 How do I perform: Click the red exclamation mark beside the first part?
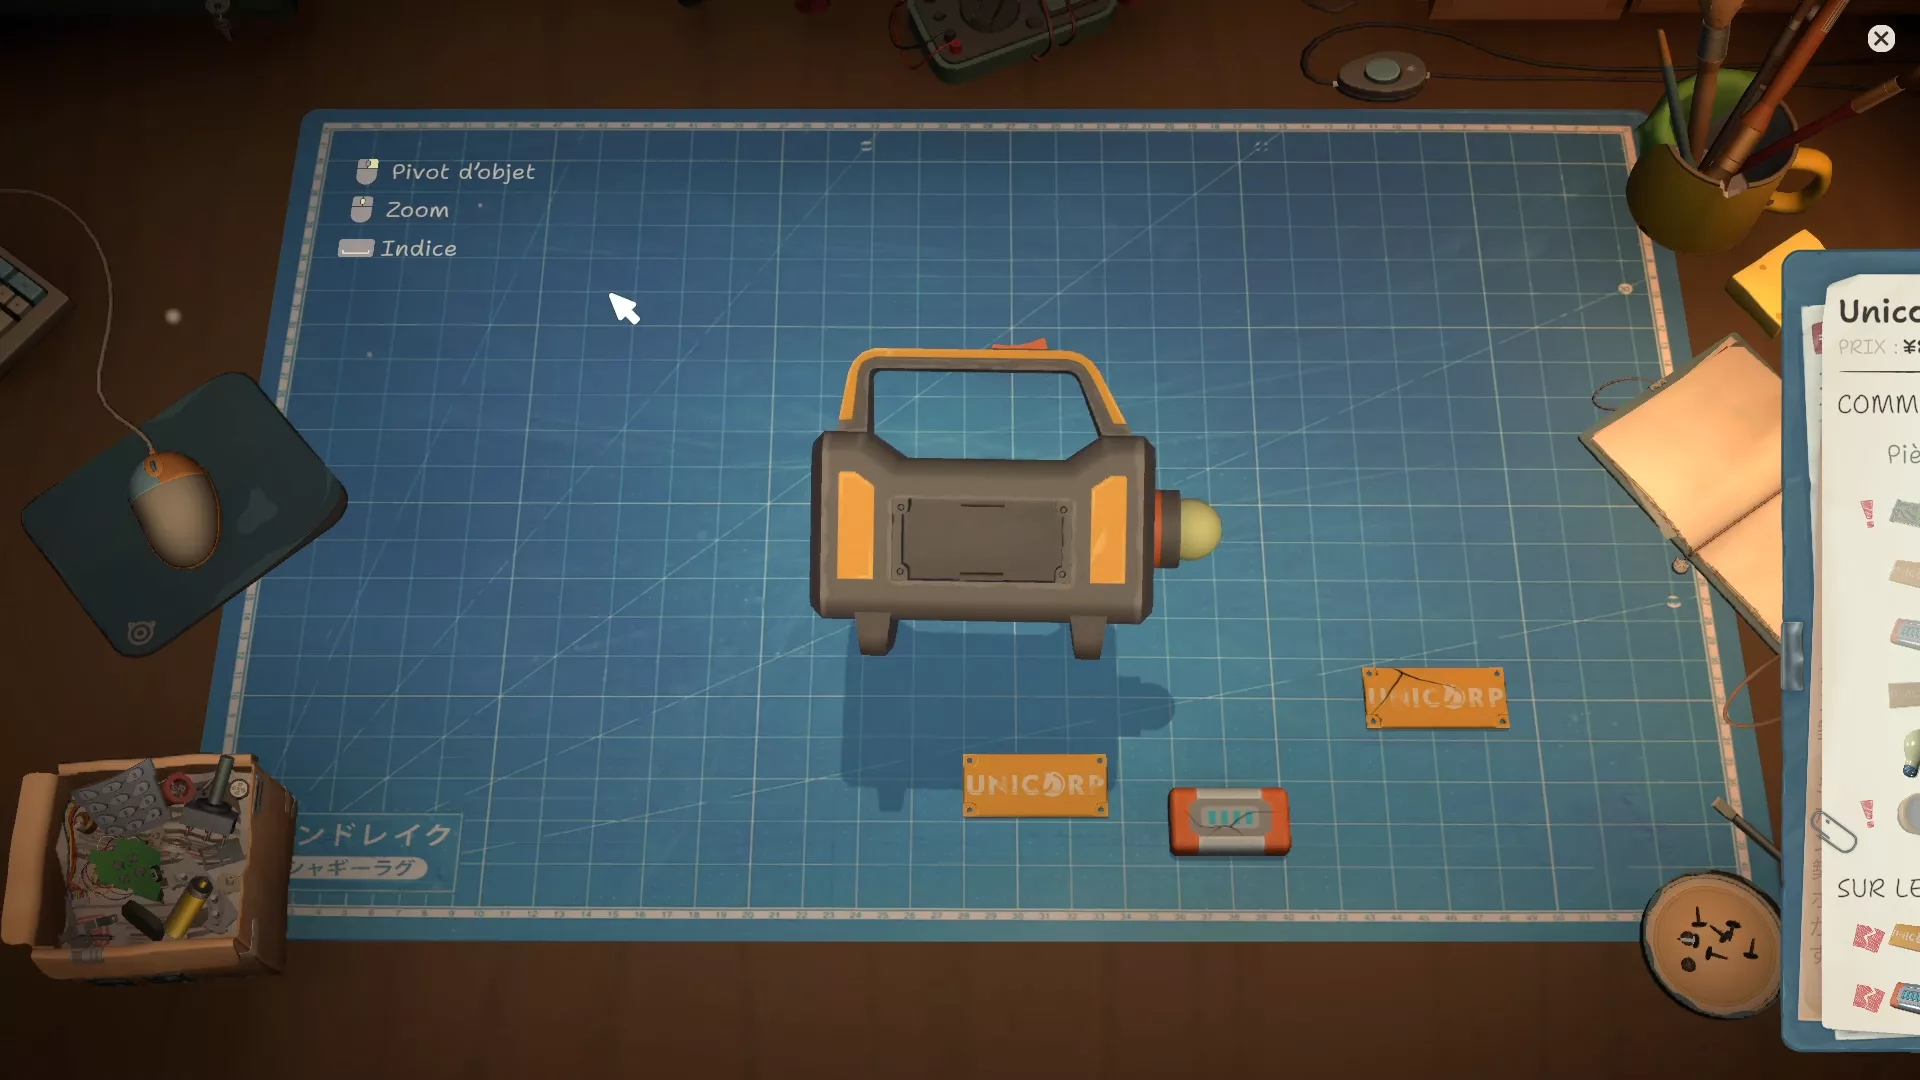pyautogui.click(x=1867, y=513)
